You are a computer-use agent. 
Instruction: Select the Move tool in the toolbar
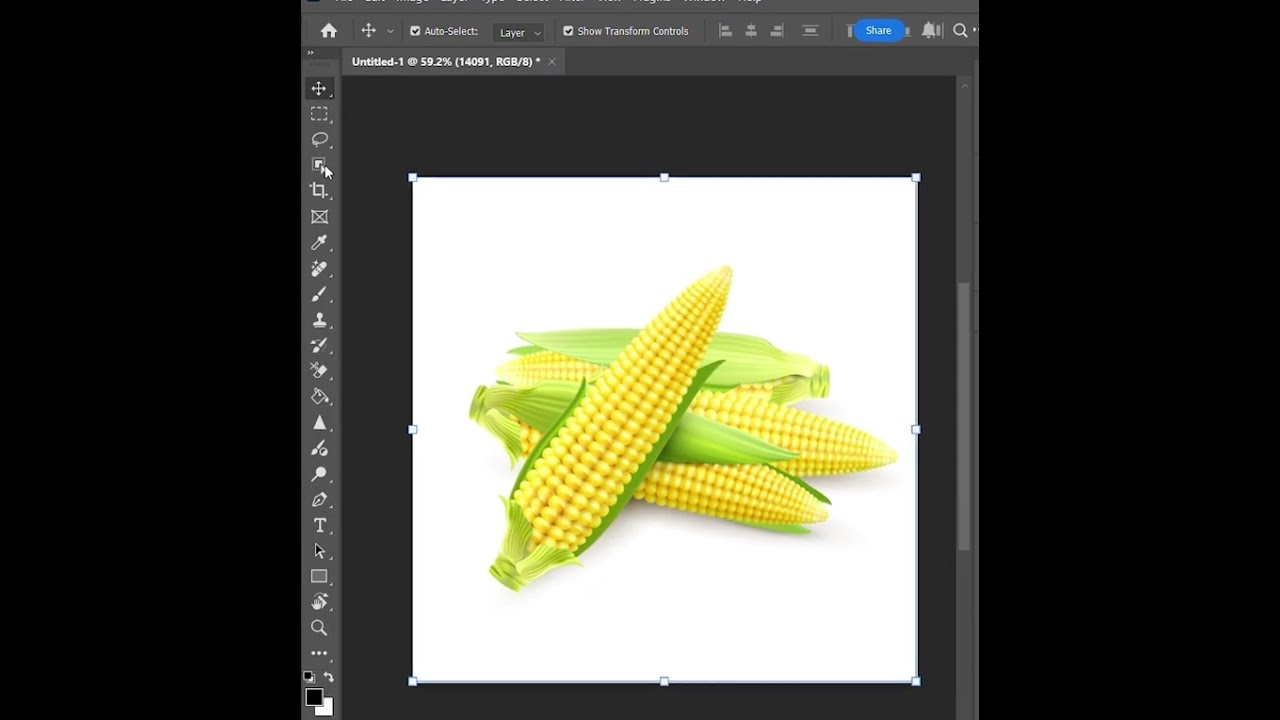click(319, 88)
